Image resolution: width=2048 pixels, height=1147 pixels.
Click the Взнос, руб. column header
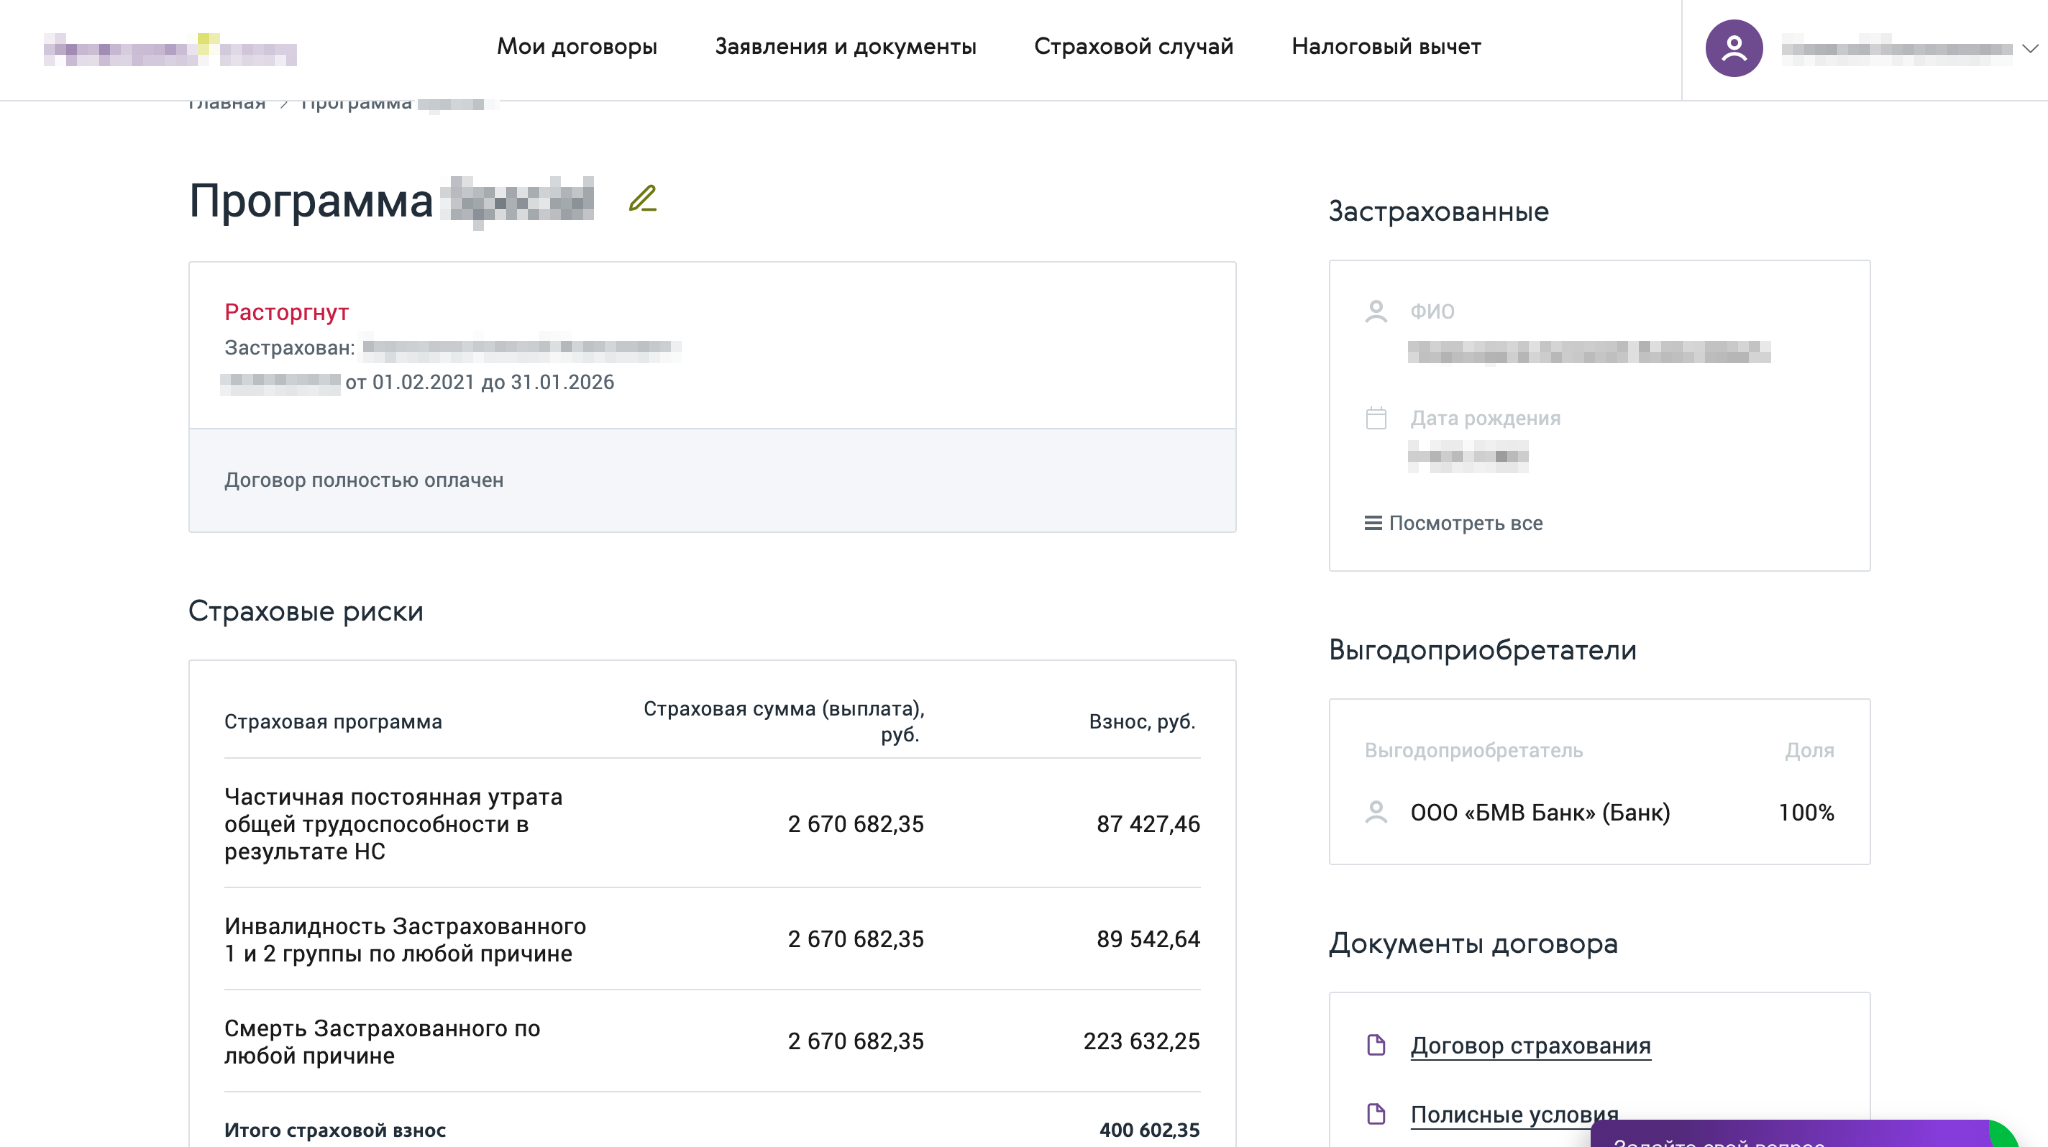pos(1142,722)
